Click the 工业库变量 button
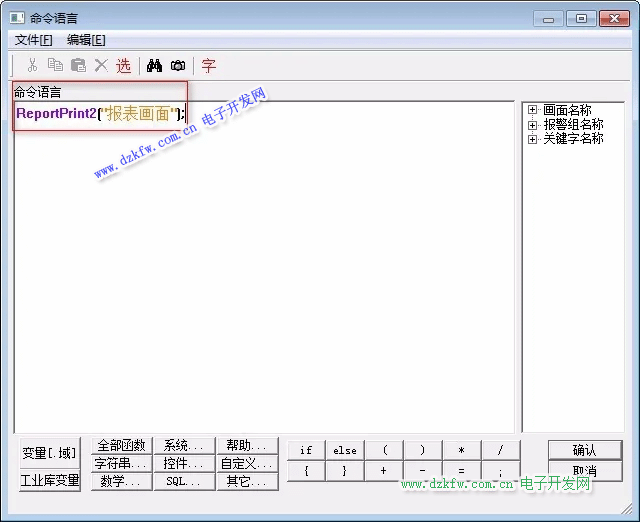 pos(49,480)
